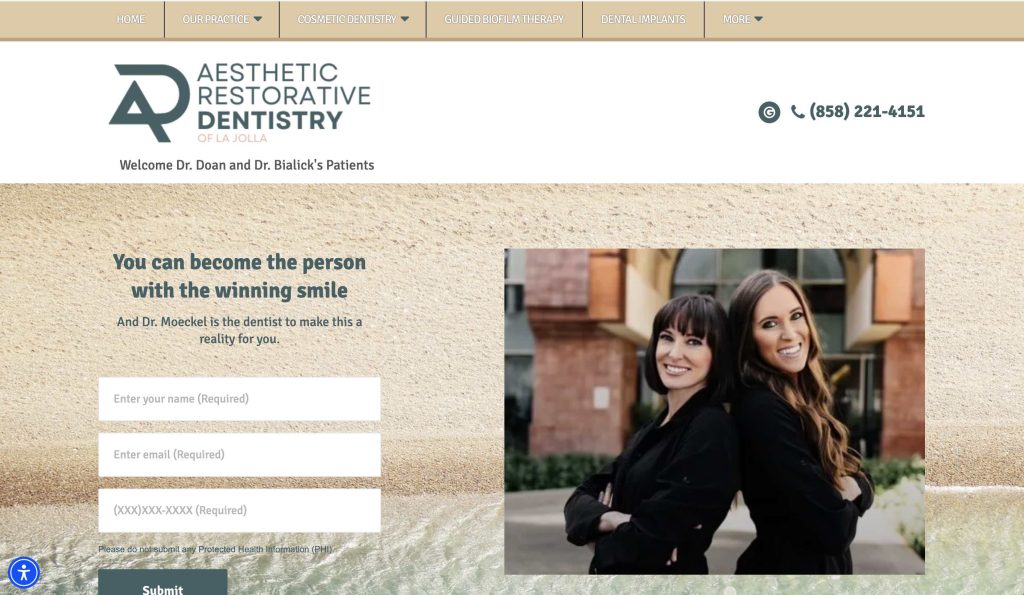Viewport: 1024px width, 595px height.
Task: Click the Aesthetic Restorative Dentistry logo text
Action: tap(283, 103)
